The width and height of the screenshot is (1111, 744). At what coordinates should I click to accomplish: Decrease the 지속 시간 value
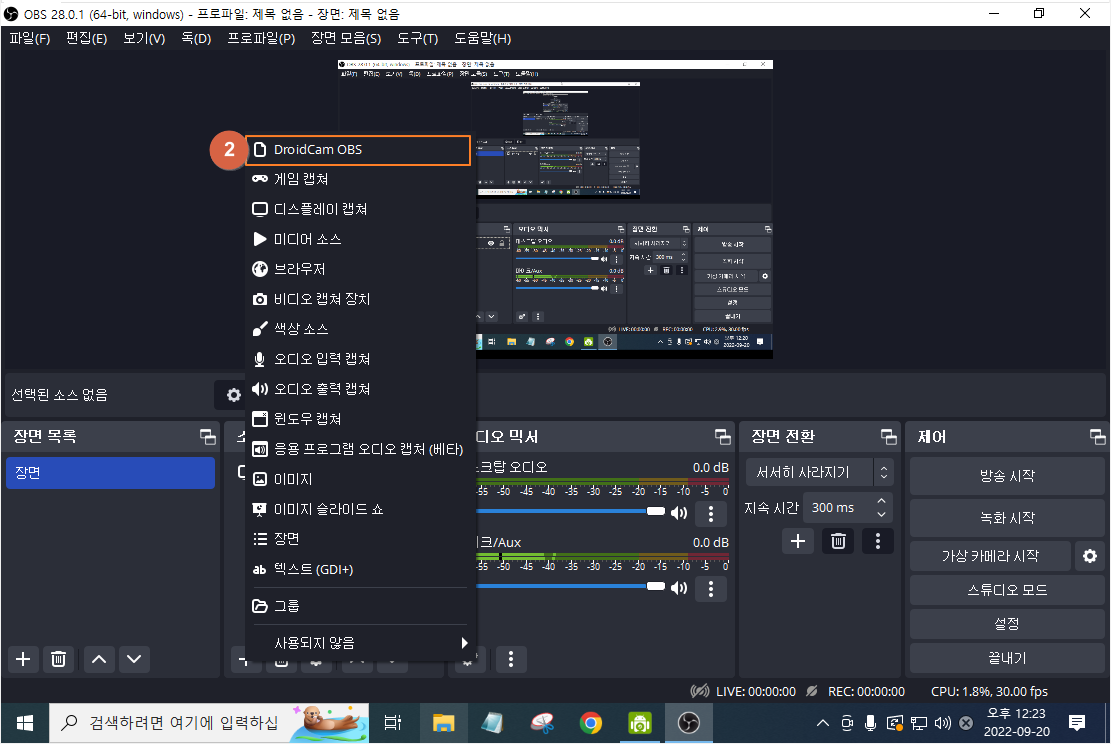point(881,514)
